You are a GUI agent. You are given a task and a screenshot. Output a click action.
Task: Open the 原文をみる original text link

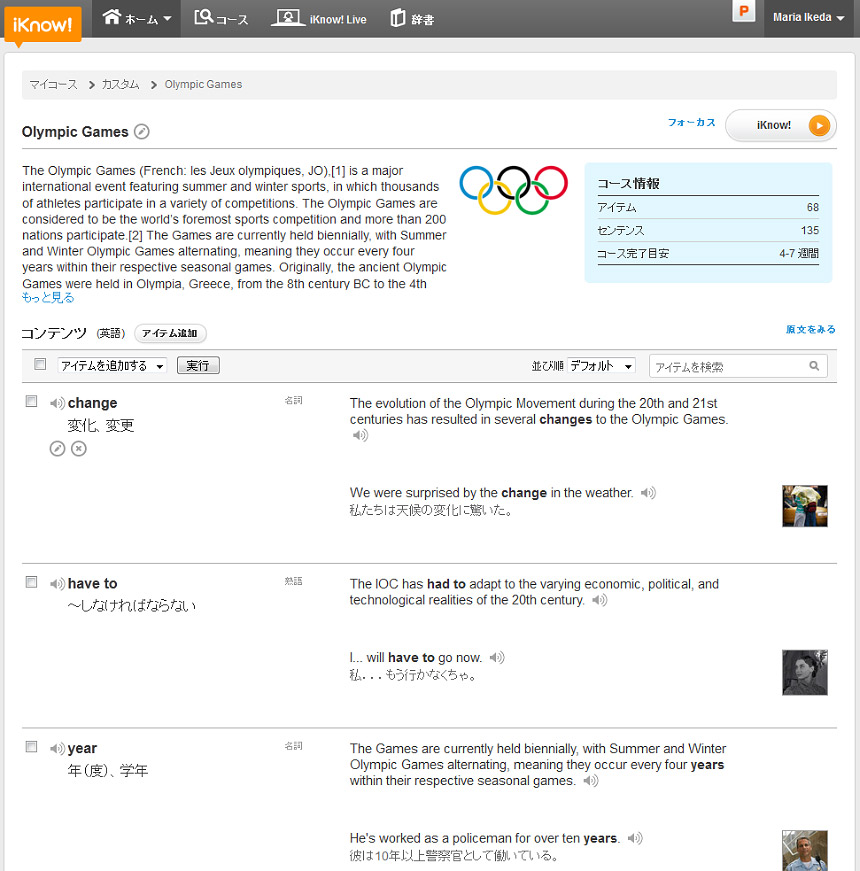tap(811, 329)
